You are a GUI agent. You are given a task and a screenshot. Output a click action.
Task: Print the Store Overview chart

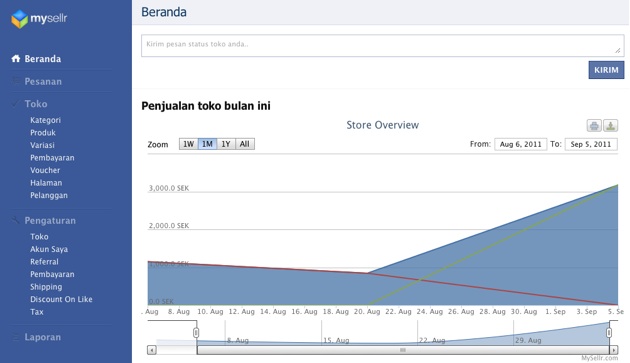tap(594, 125)
